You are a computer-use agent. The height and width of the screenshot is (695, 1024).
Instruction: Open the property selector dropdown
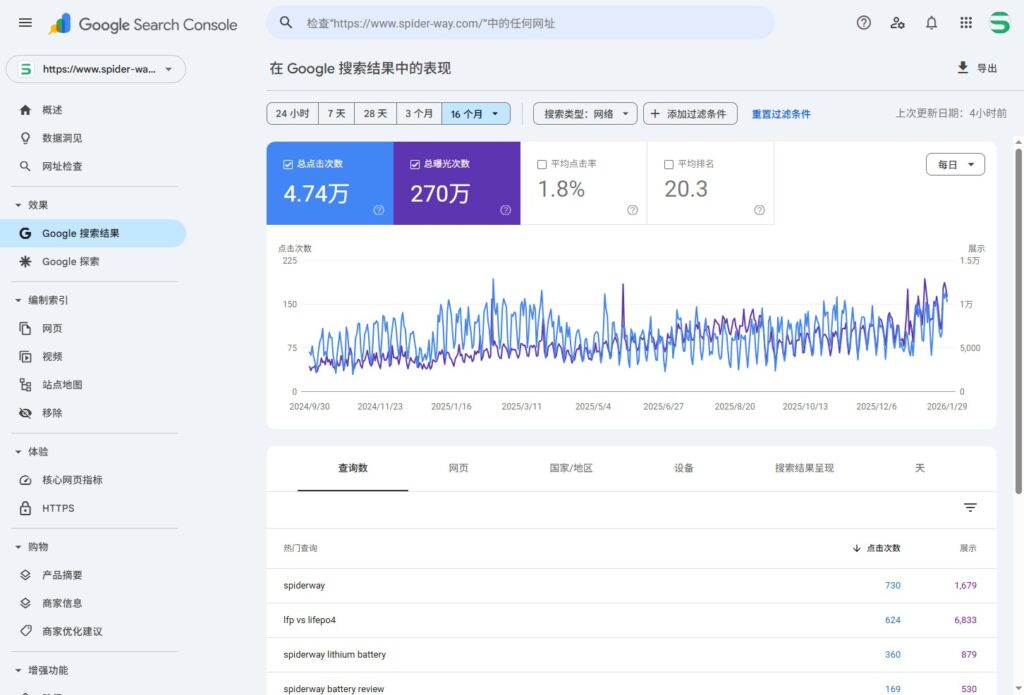click(x=96, y=69)
